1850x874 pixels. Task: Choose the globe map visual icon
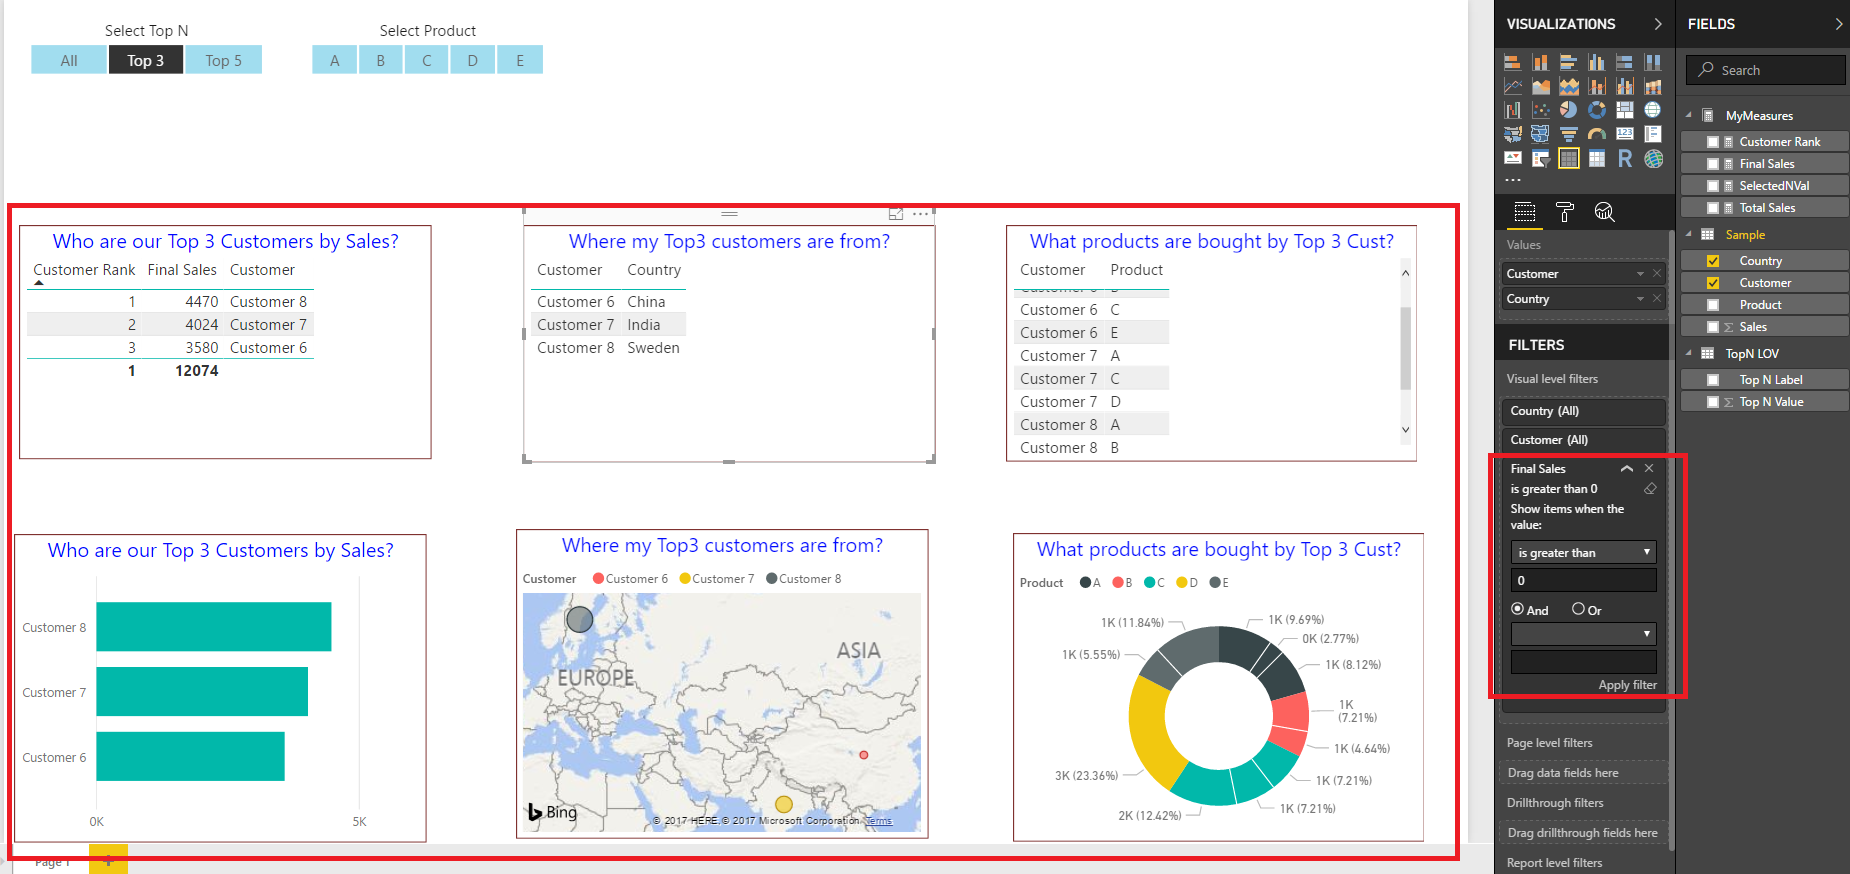click(x=1653, y=110)
